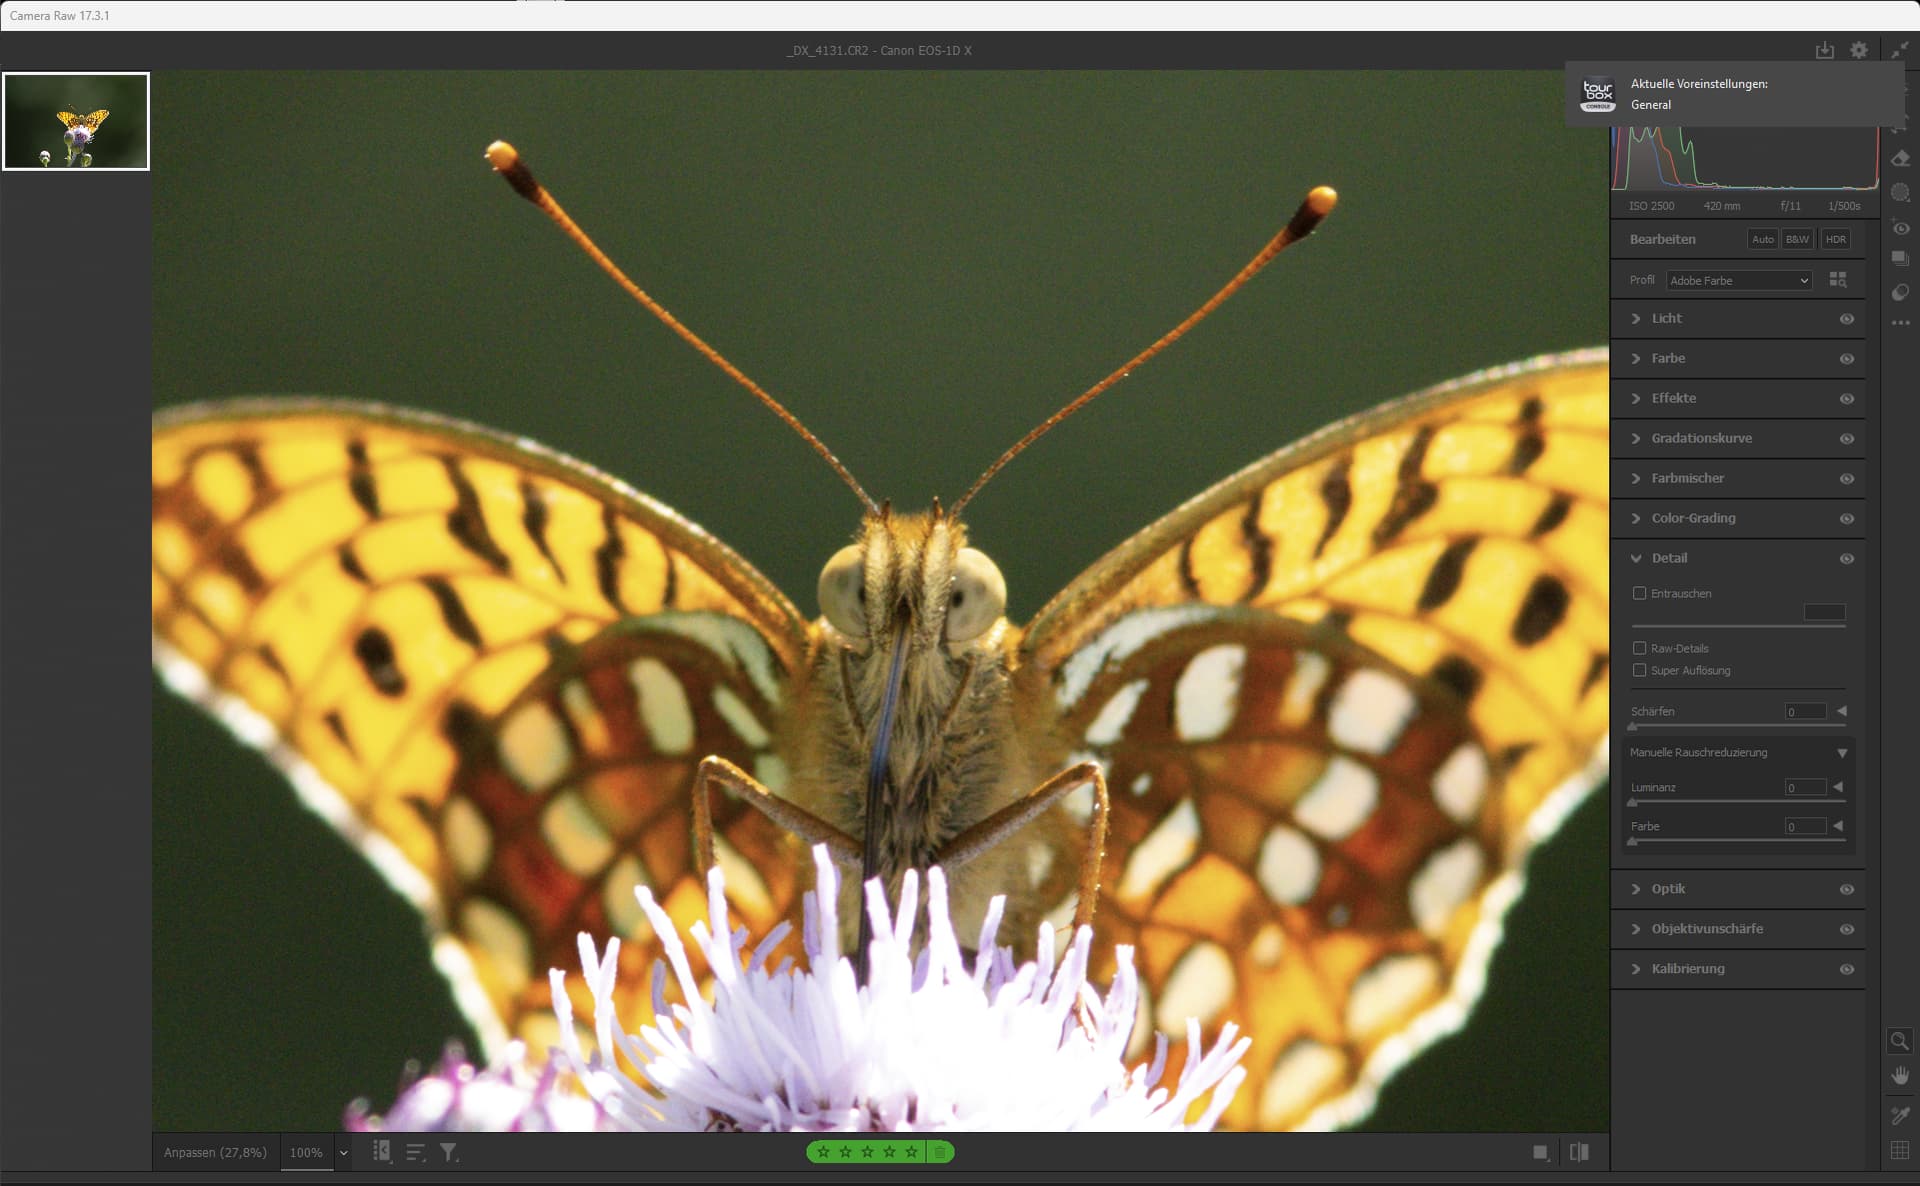Select the Zoom magnifier tool
Image resolution: width=1920 pixels, height=1186 pixels.
coord(1899,1041)
